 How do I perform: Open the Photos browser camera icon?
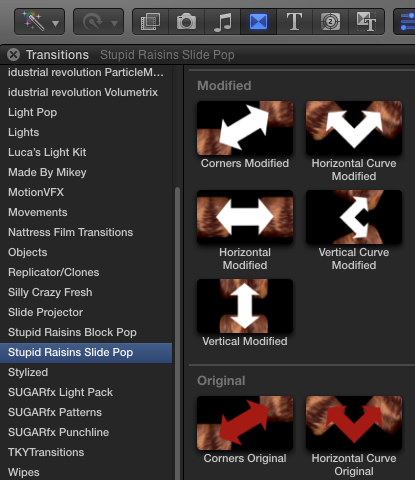(x=186, y=22)
